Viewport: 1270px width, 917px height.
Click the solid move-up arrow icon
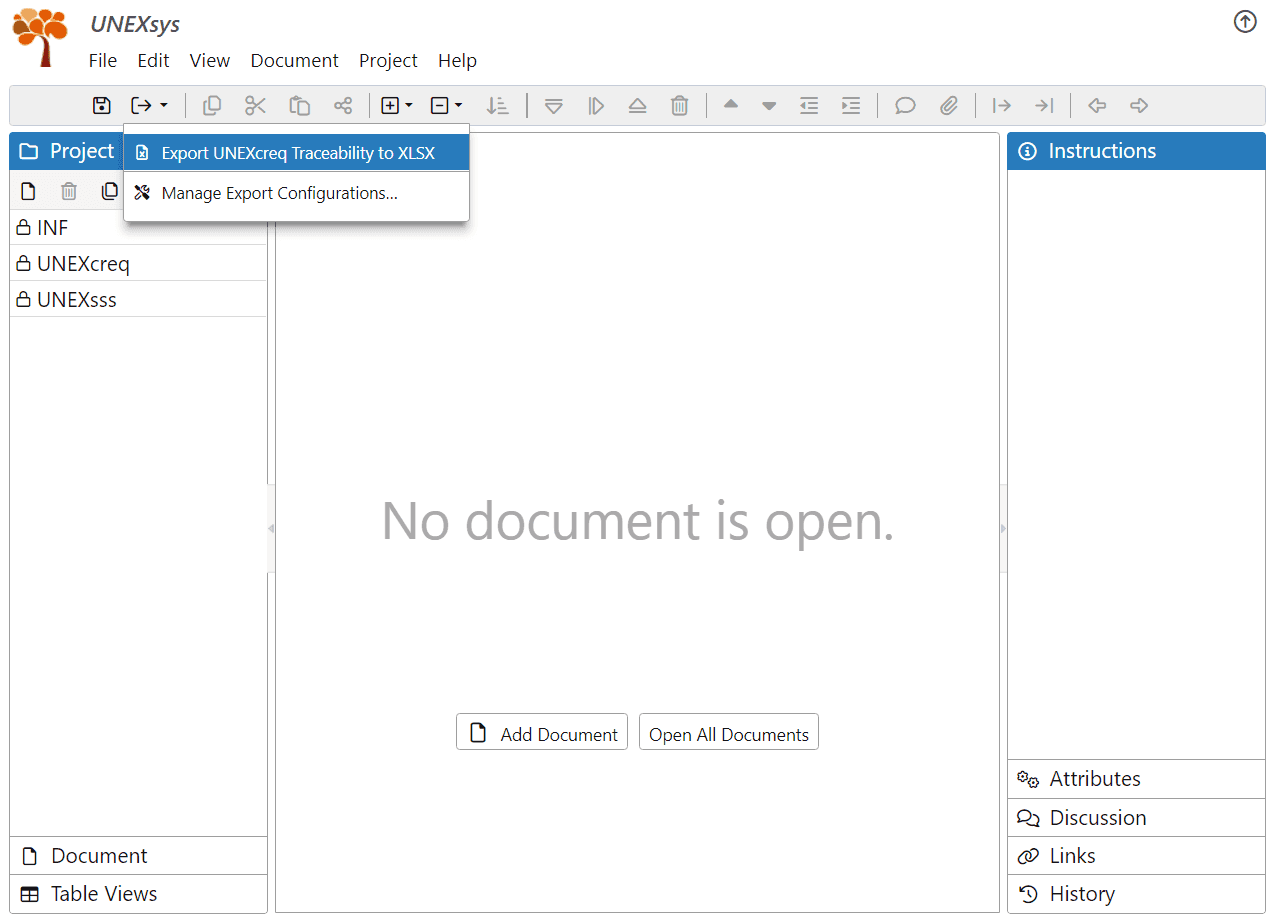[731, 105]
